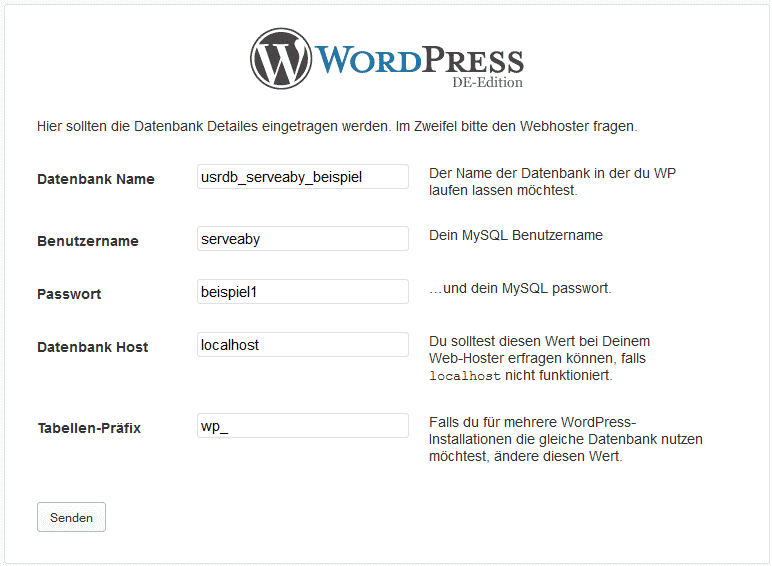Screen dimensions: 772x566
Task: Click into the Benutzername text field
Action: pyautogui.click(x=303, y=239)
